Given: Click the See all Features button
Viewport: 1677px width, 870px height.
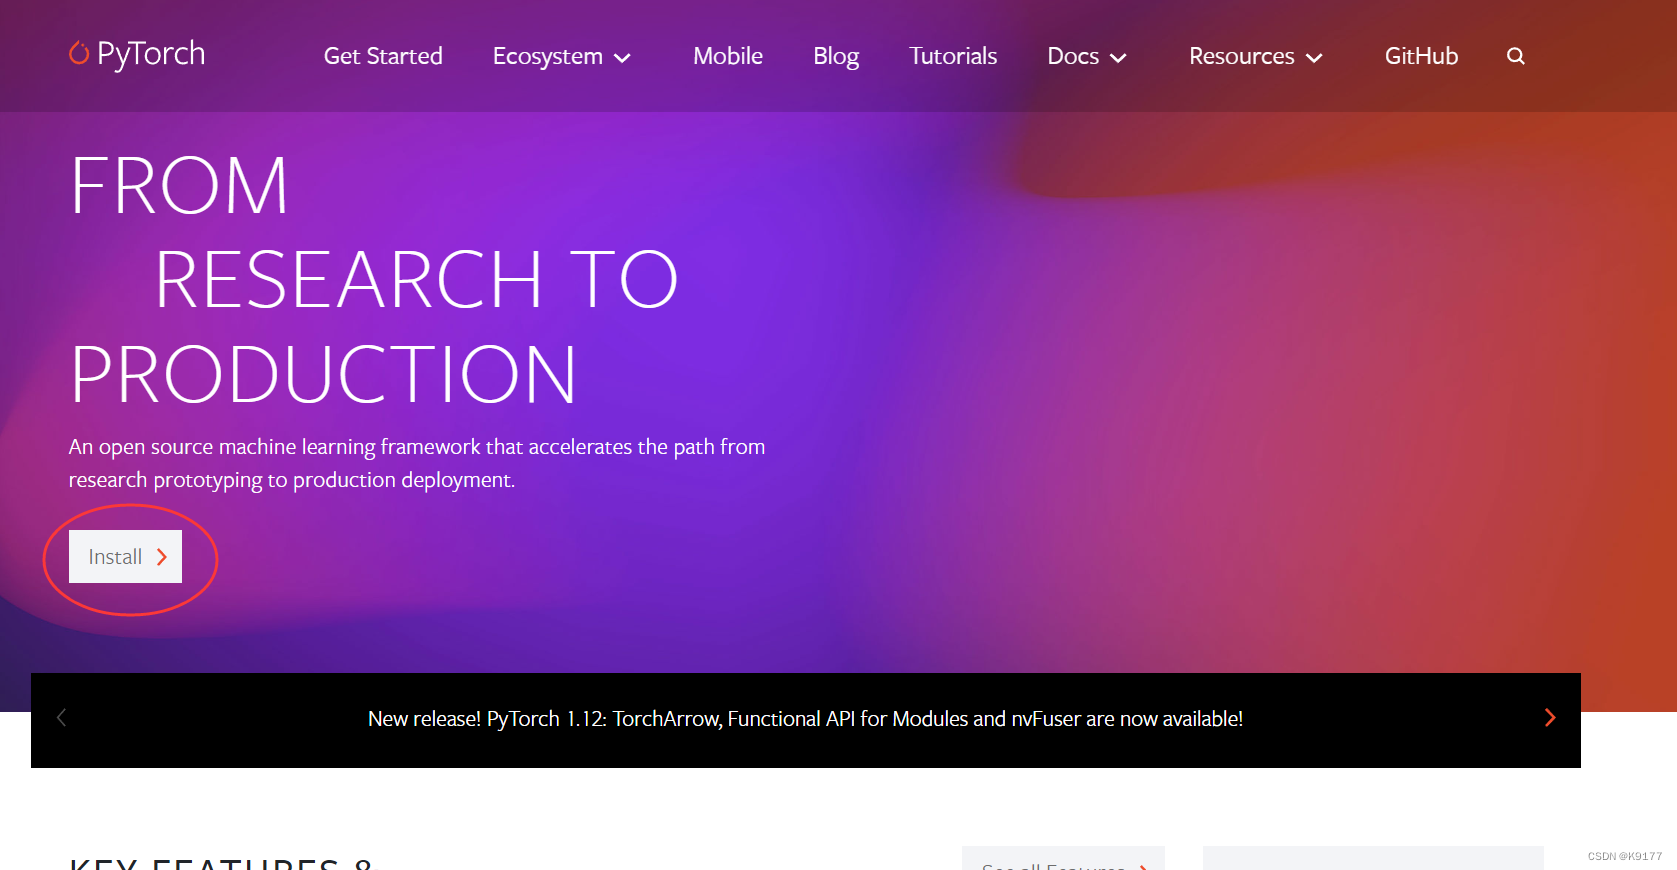Looking at the screenshot, I should click(1063, 859).
